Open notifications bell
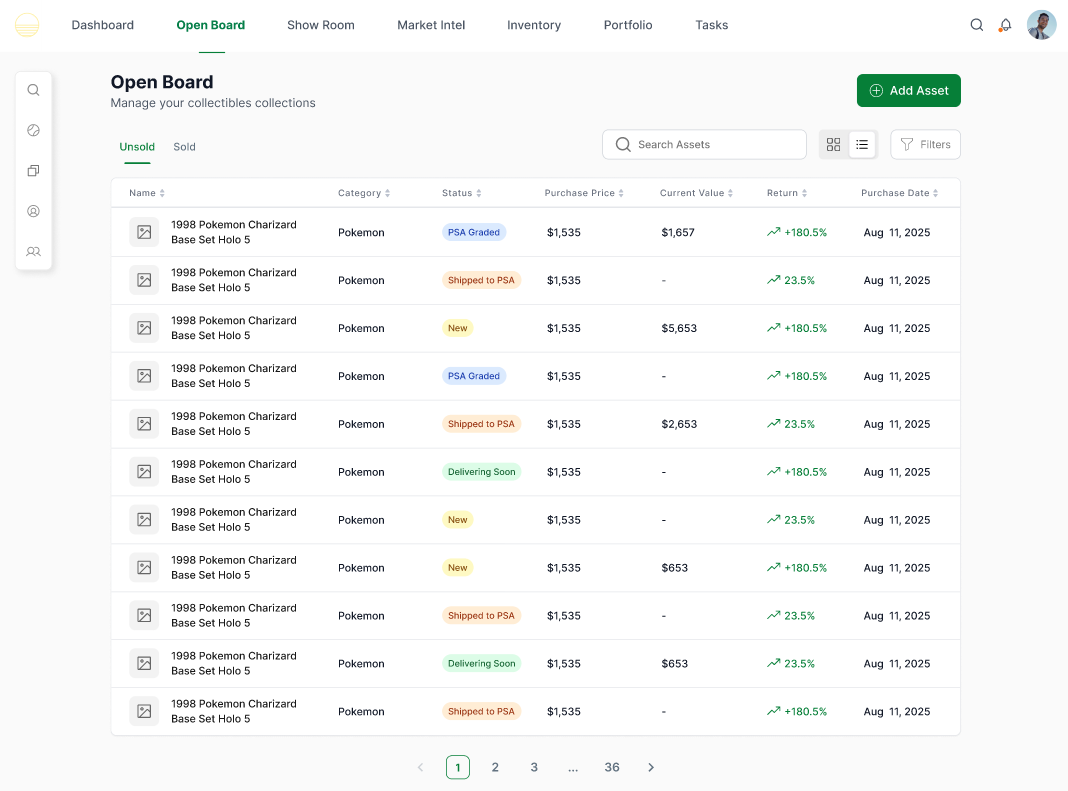 pyautogui.click(x=1005, y=25)
